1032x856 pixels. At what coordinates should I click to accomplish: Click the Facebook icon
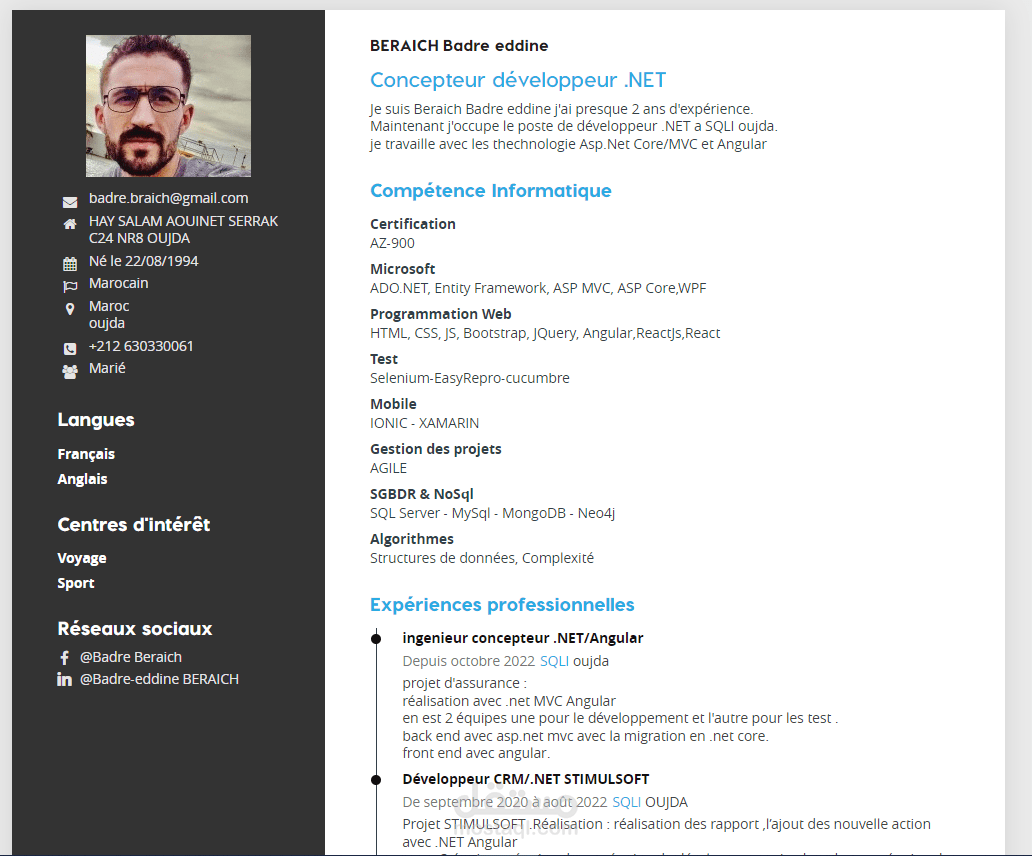64,657
